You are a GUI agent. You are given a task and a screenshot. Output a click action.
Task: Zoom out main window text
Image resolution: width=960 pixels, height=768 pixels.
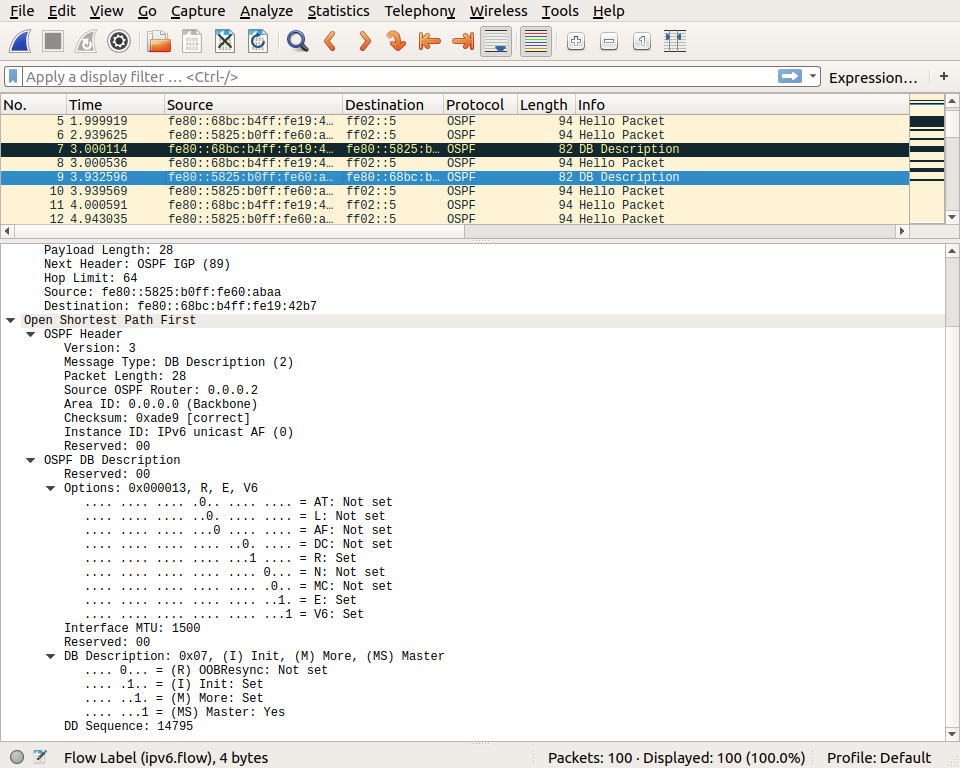coord(609,42)
